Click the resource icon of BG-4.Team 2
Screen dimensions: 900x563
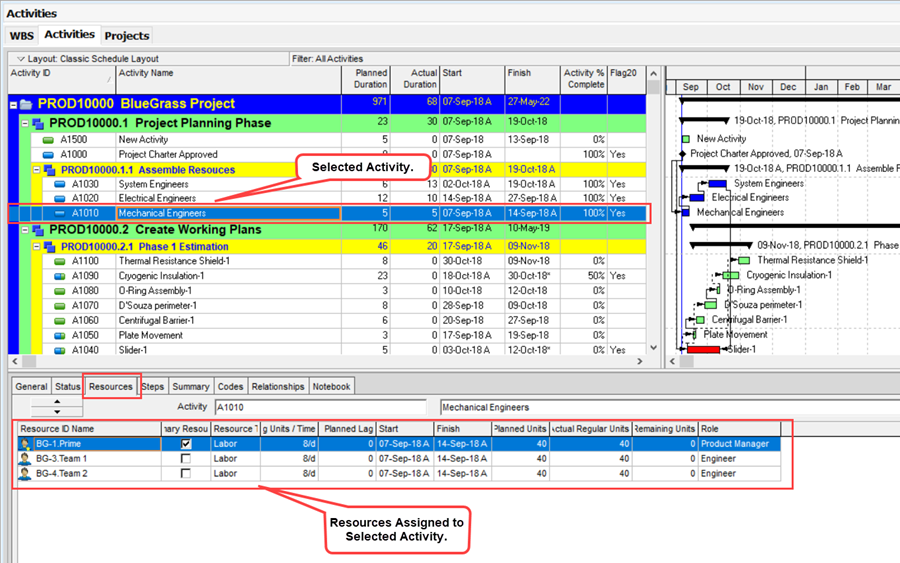click(25, 473)
